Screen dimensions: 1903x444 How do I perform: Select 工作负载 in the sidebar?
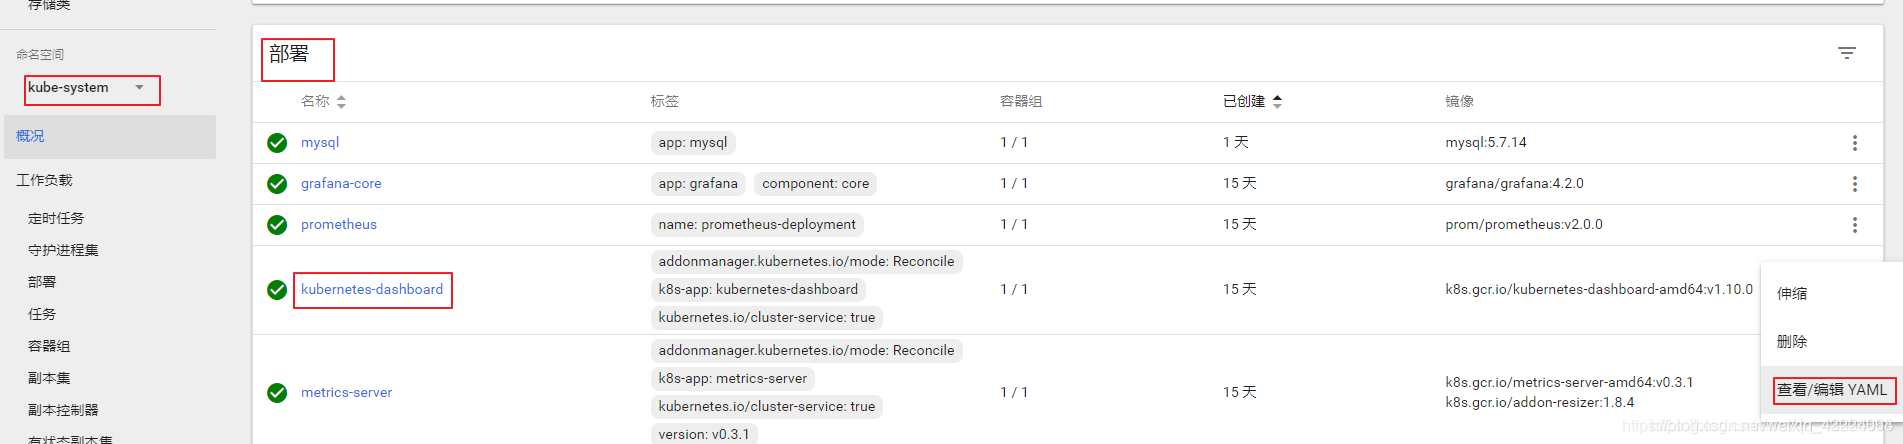[44, 180]
